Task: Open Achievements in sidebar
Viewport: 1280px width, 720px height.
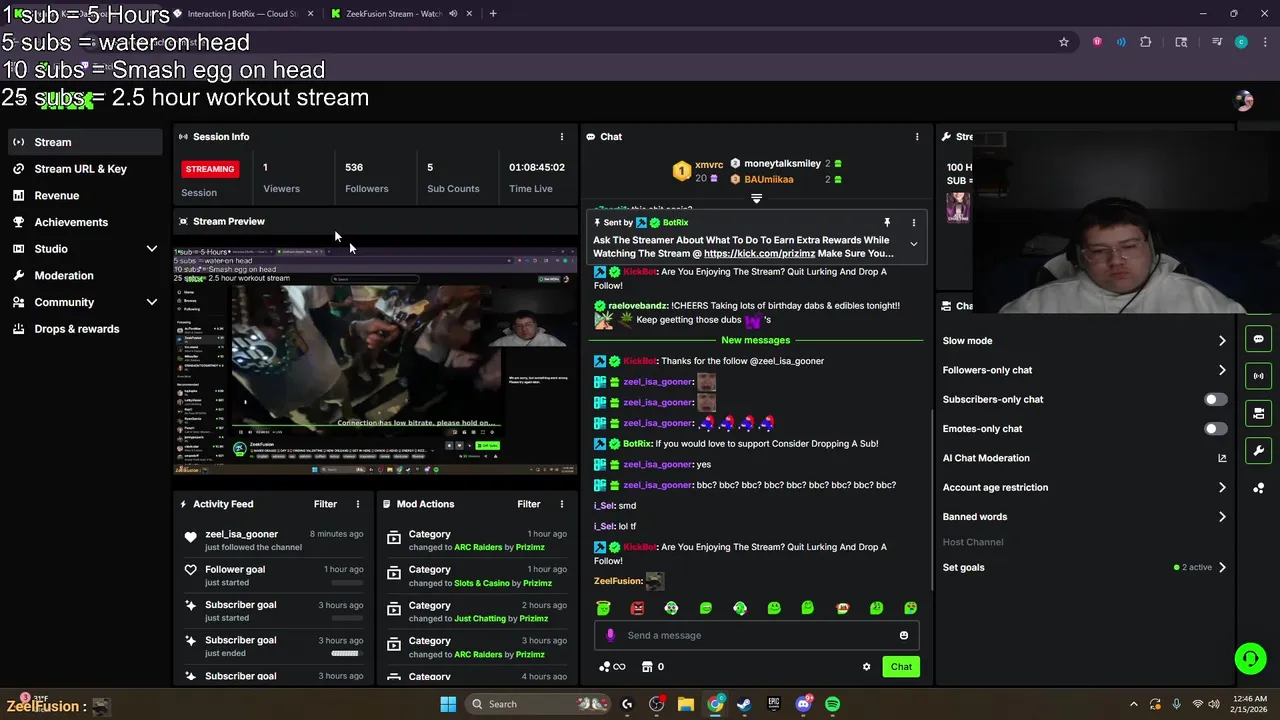Action: (x=85, y=222)
